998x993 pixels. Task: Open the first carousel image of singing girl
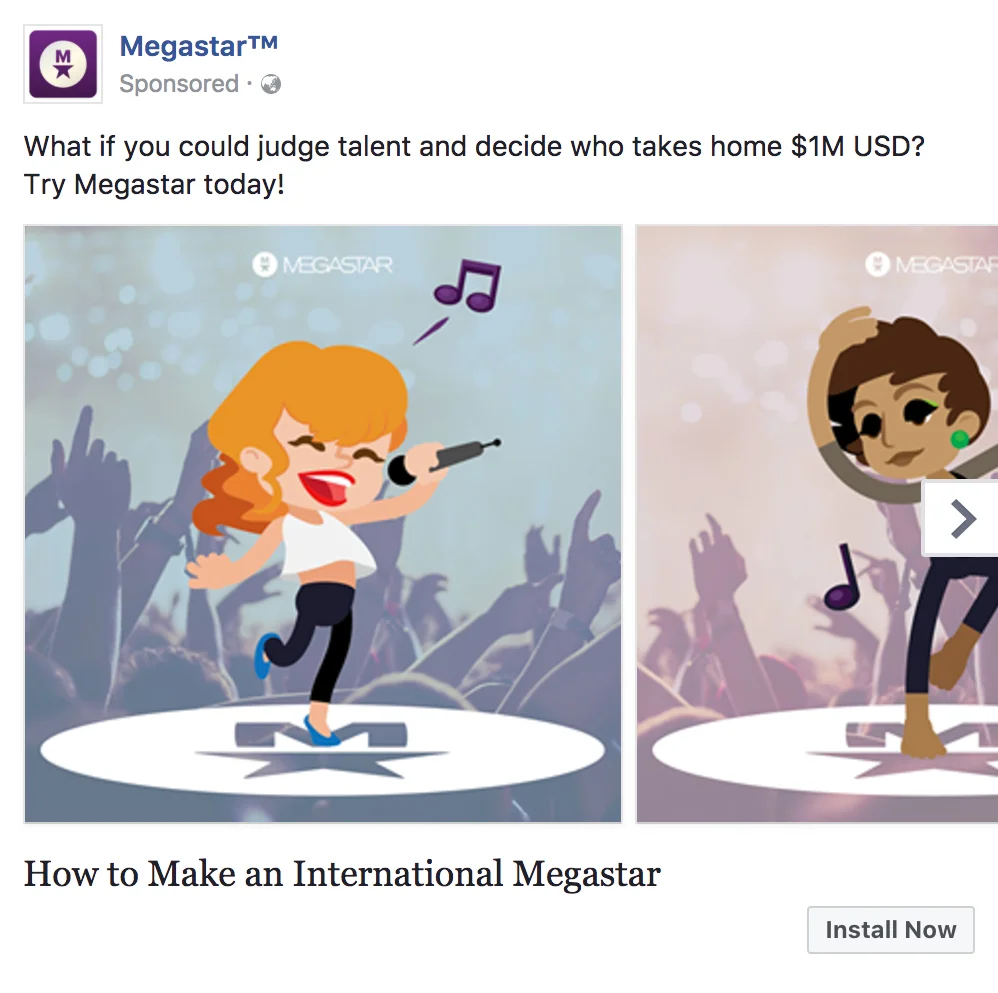(x=323, y=524)
